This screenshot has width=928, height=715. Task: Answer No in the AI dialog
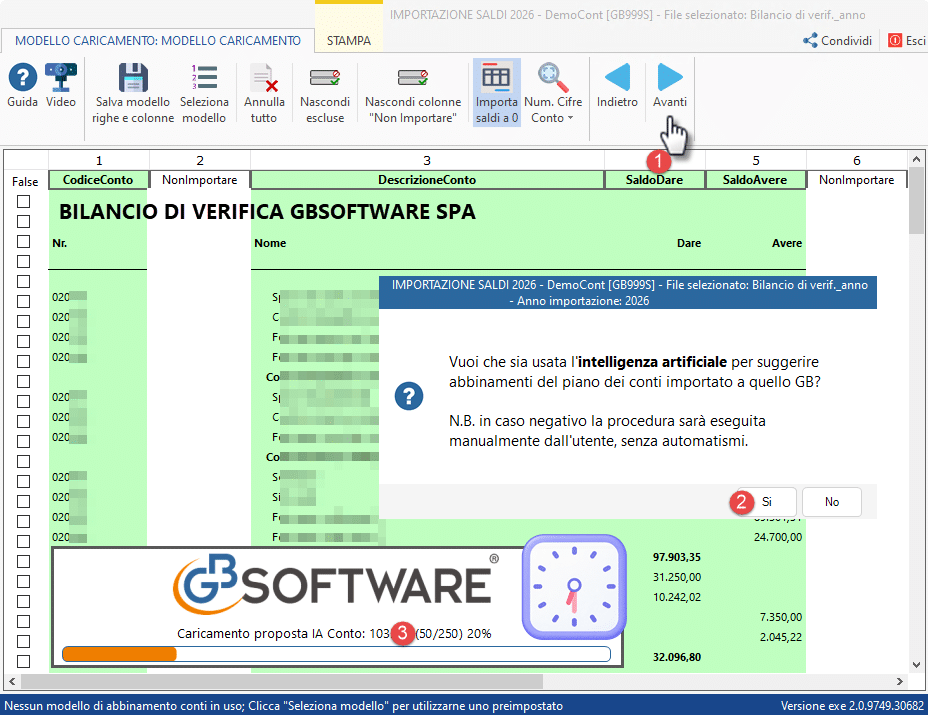tap(832, 502)
